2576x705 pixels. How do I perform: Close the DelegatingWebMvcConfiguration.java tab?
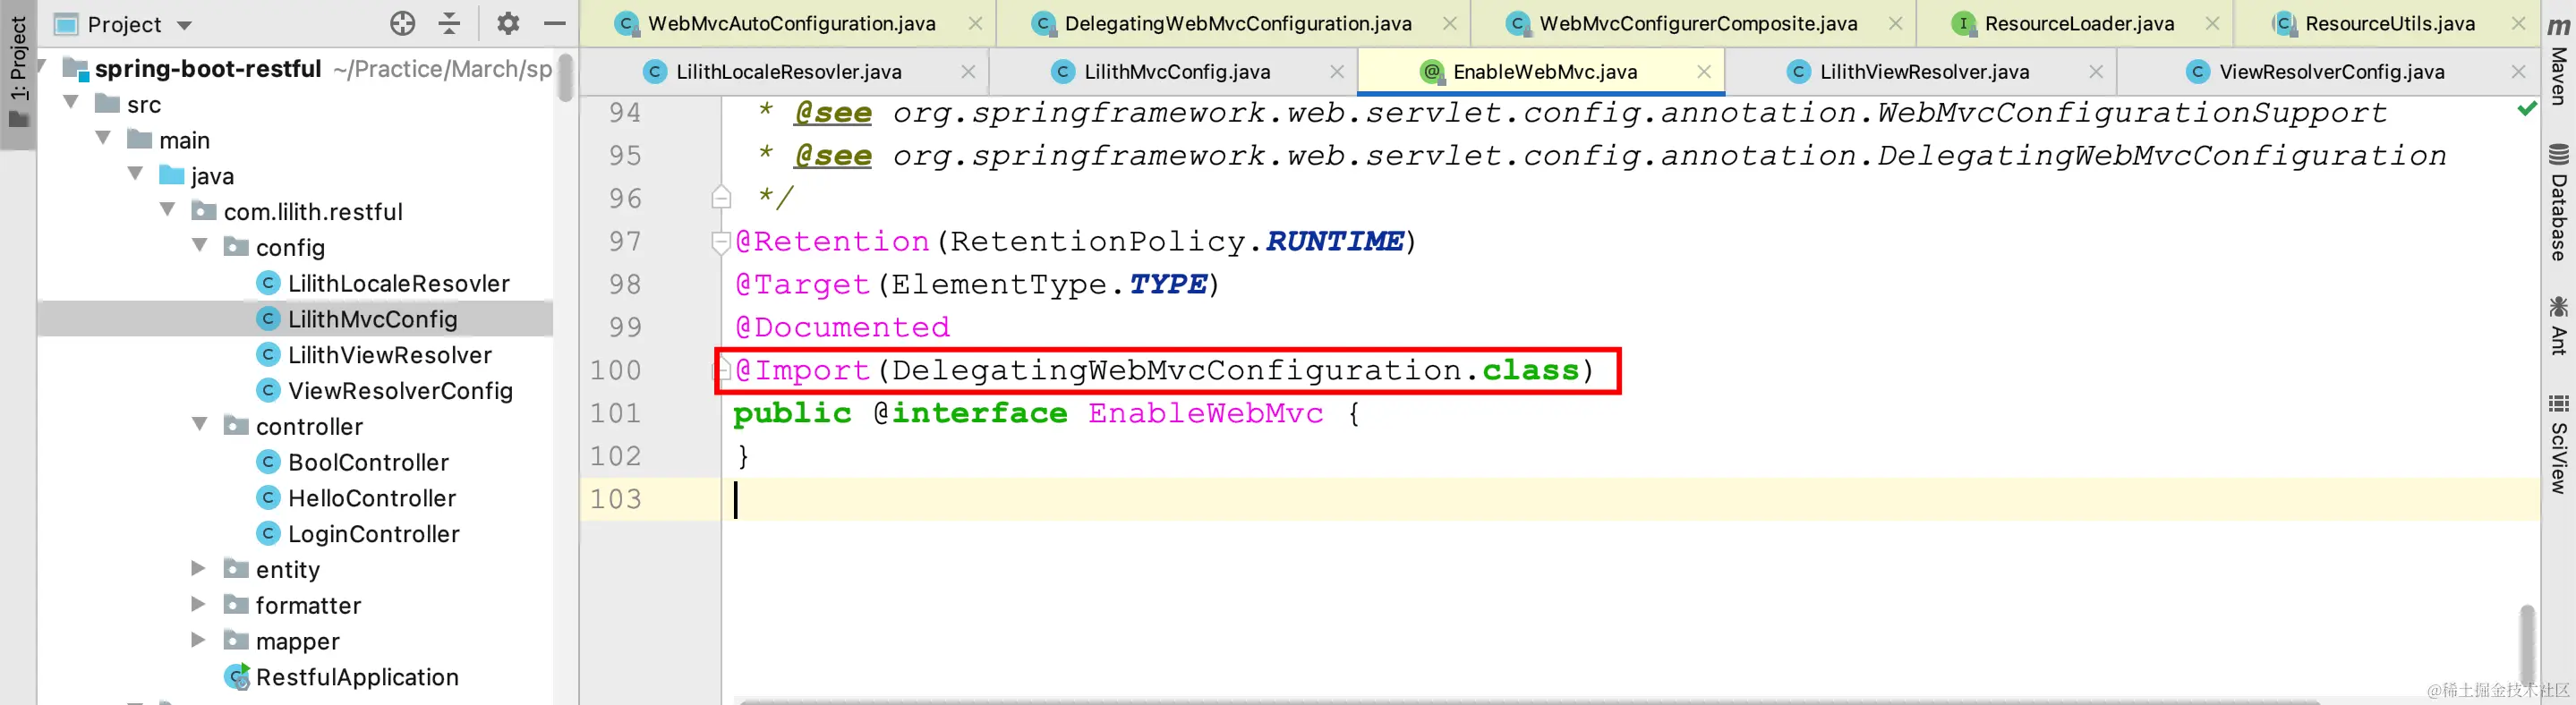coord(1449,23)
